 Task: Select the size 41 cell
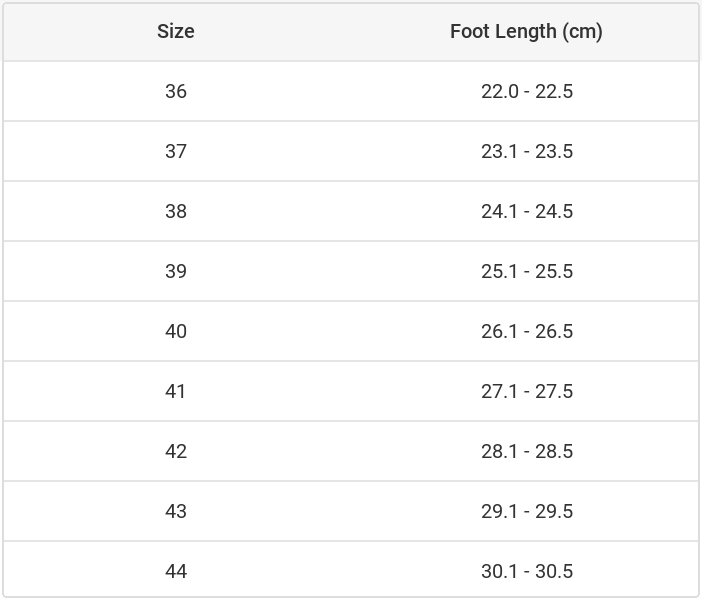(x=176, y=391)
